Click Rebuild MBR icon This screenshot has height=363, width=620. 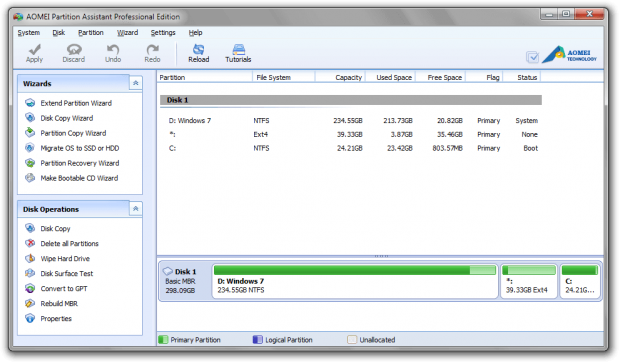(30, 303)
